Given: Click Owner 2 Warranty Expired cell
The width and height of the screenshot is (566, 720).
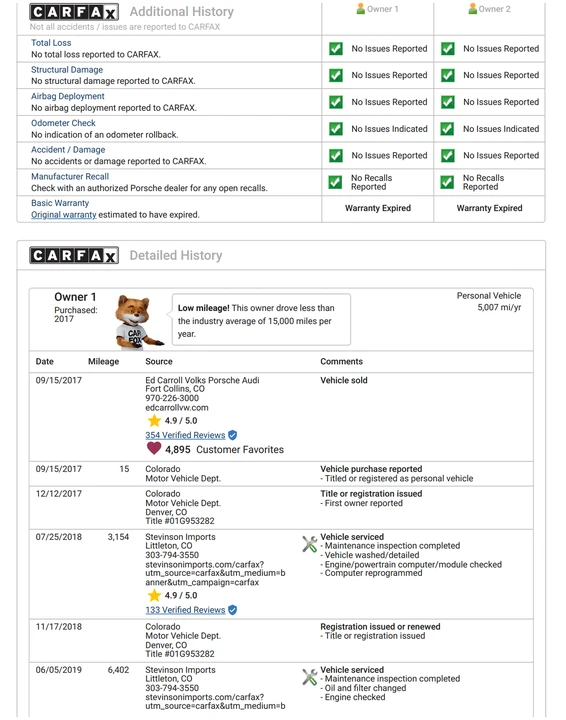Looking at the screenshot, I should click(489, 208).
